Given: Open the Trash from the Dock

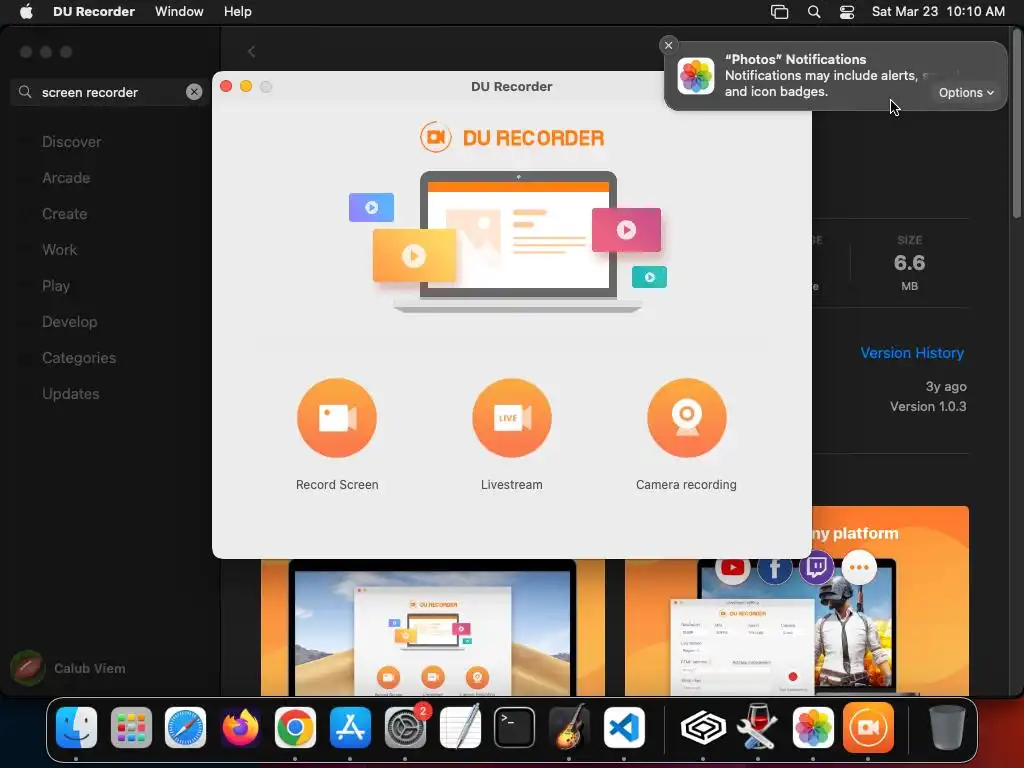Looking at the screenshot, I should [947, 727].
